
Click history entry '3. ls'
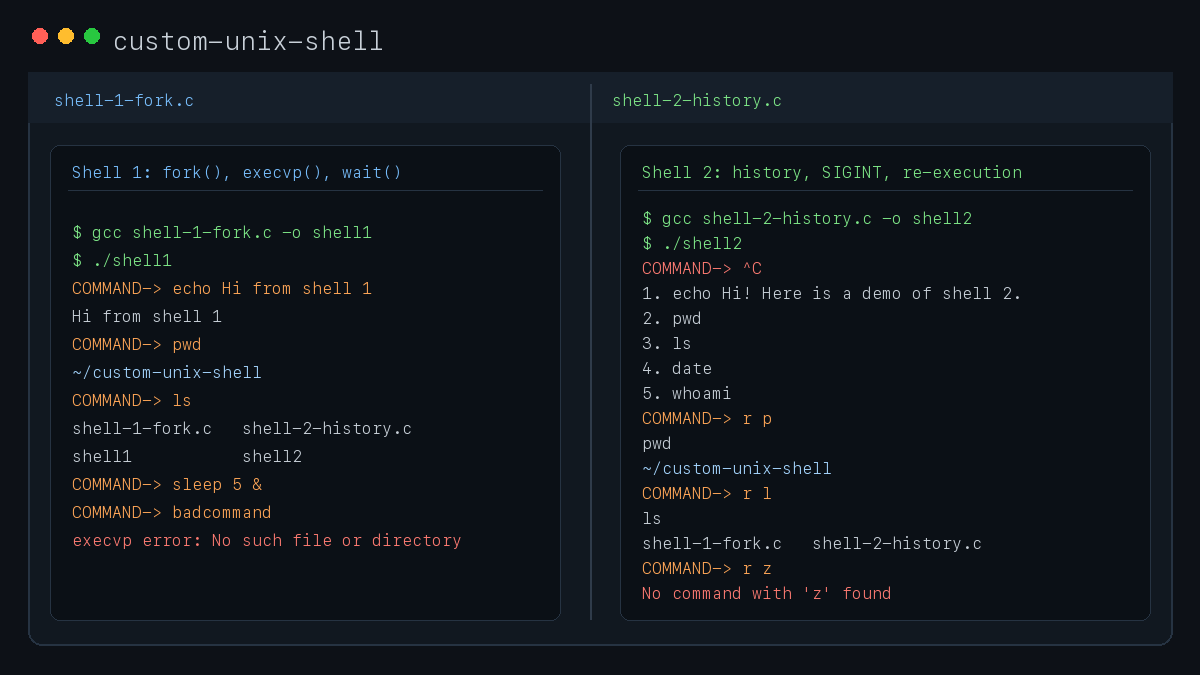[667, 343]
